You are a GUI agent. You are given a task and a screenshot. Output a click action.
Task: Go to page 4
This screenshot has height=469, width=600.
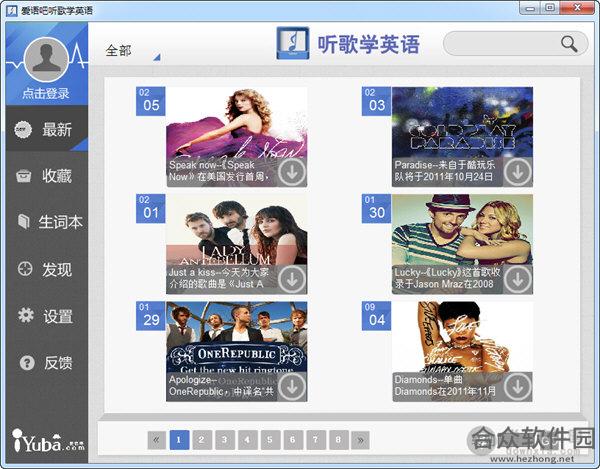[247, 440]
